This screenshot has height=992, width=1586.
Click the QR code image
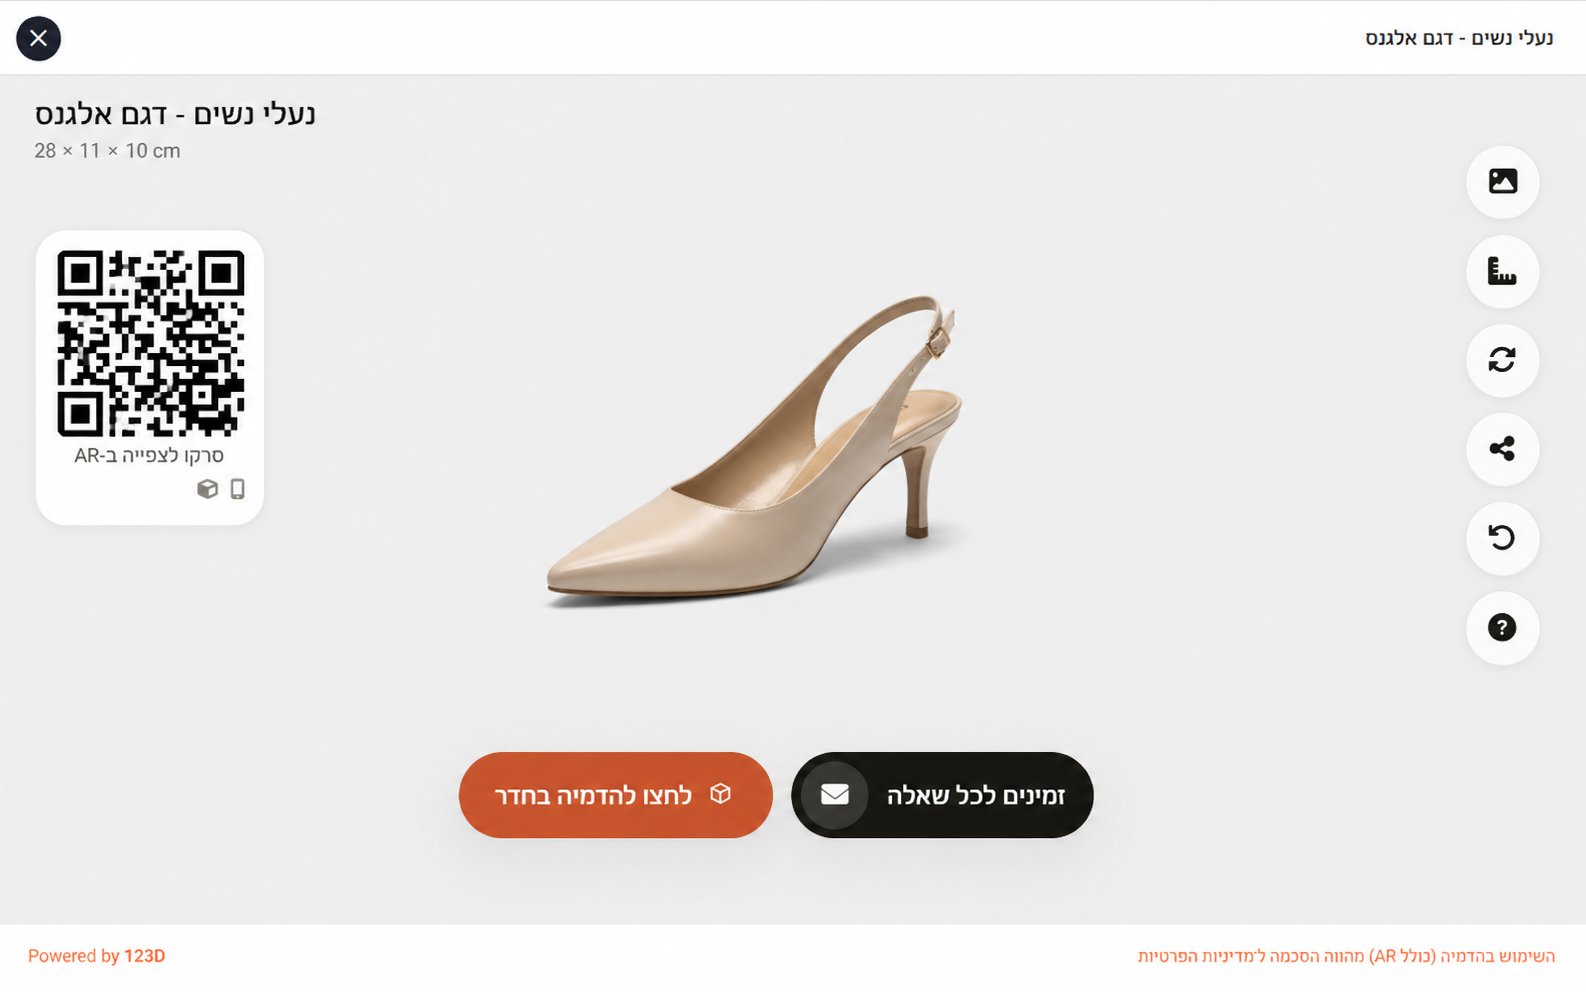click(x=150, y=343)
